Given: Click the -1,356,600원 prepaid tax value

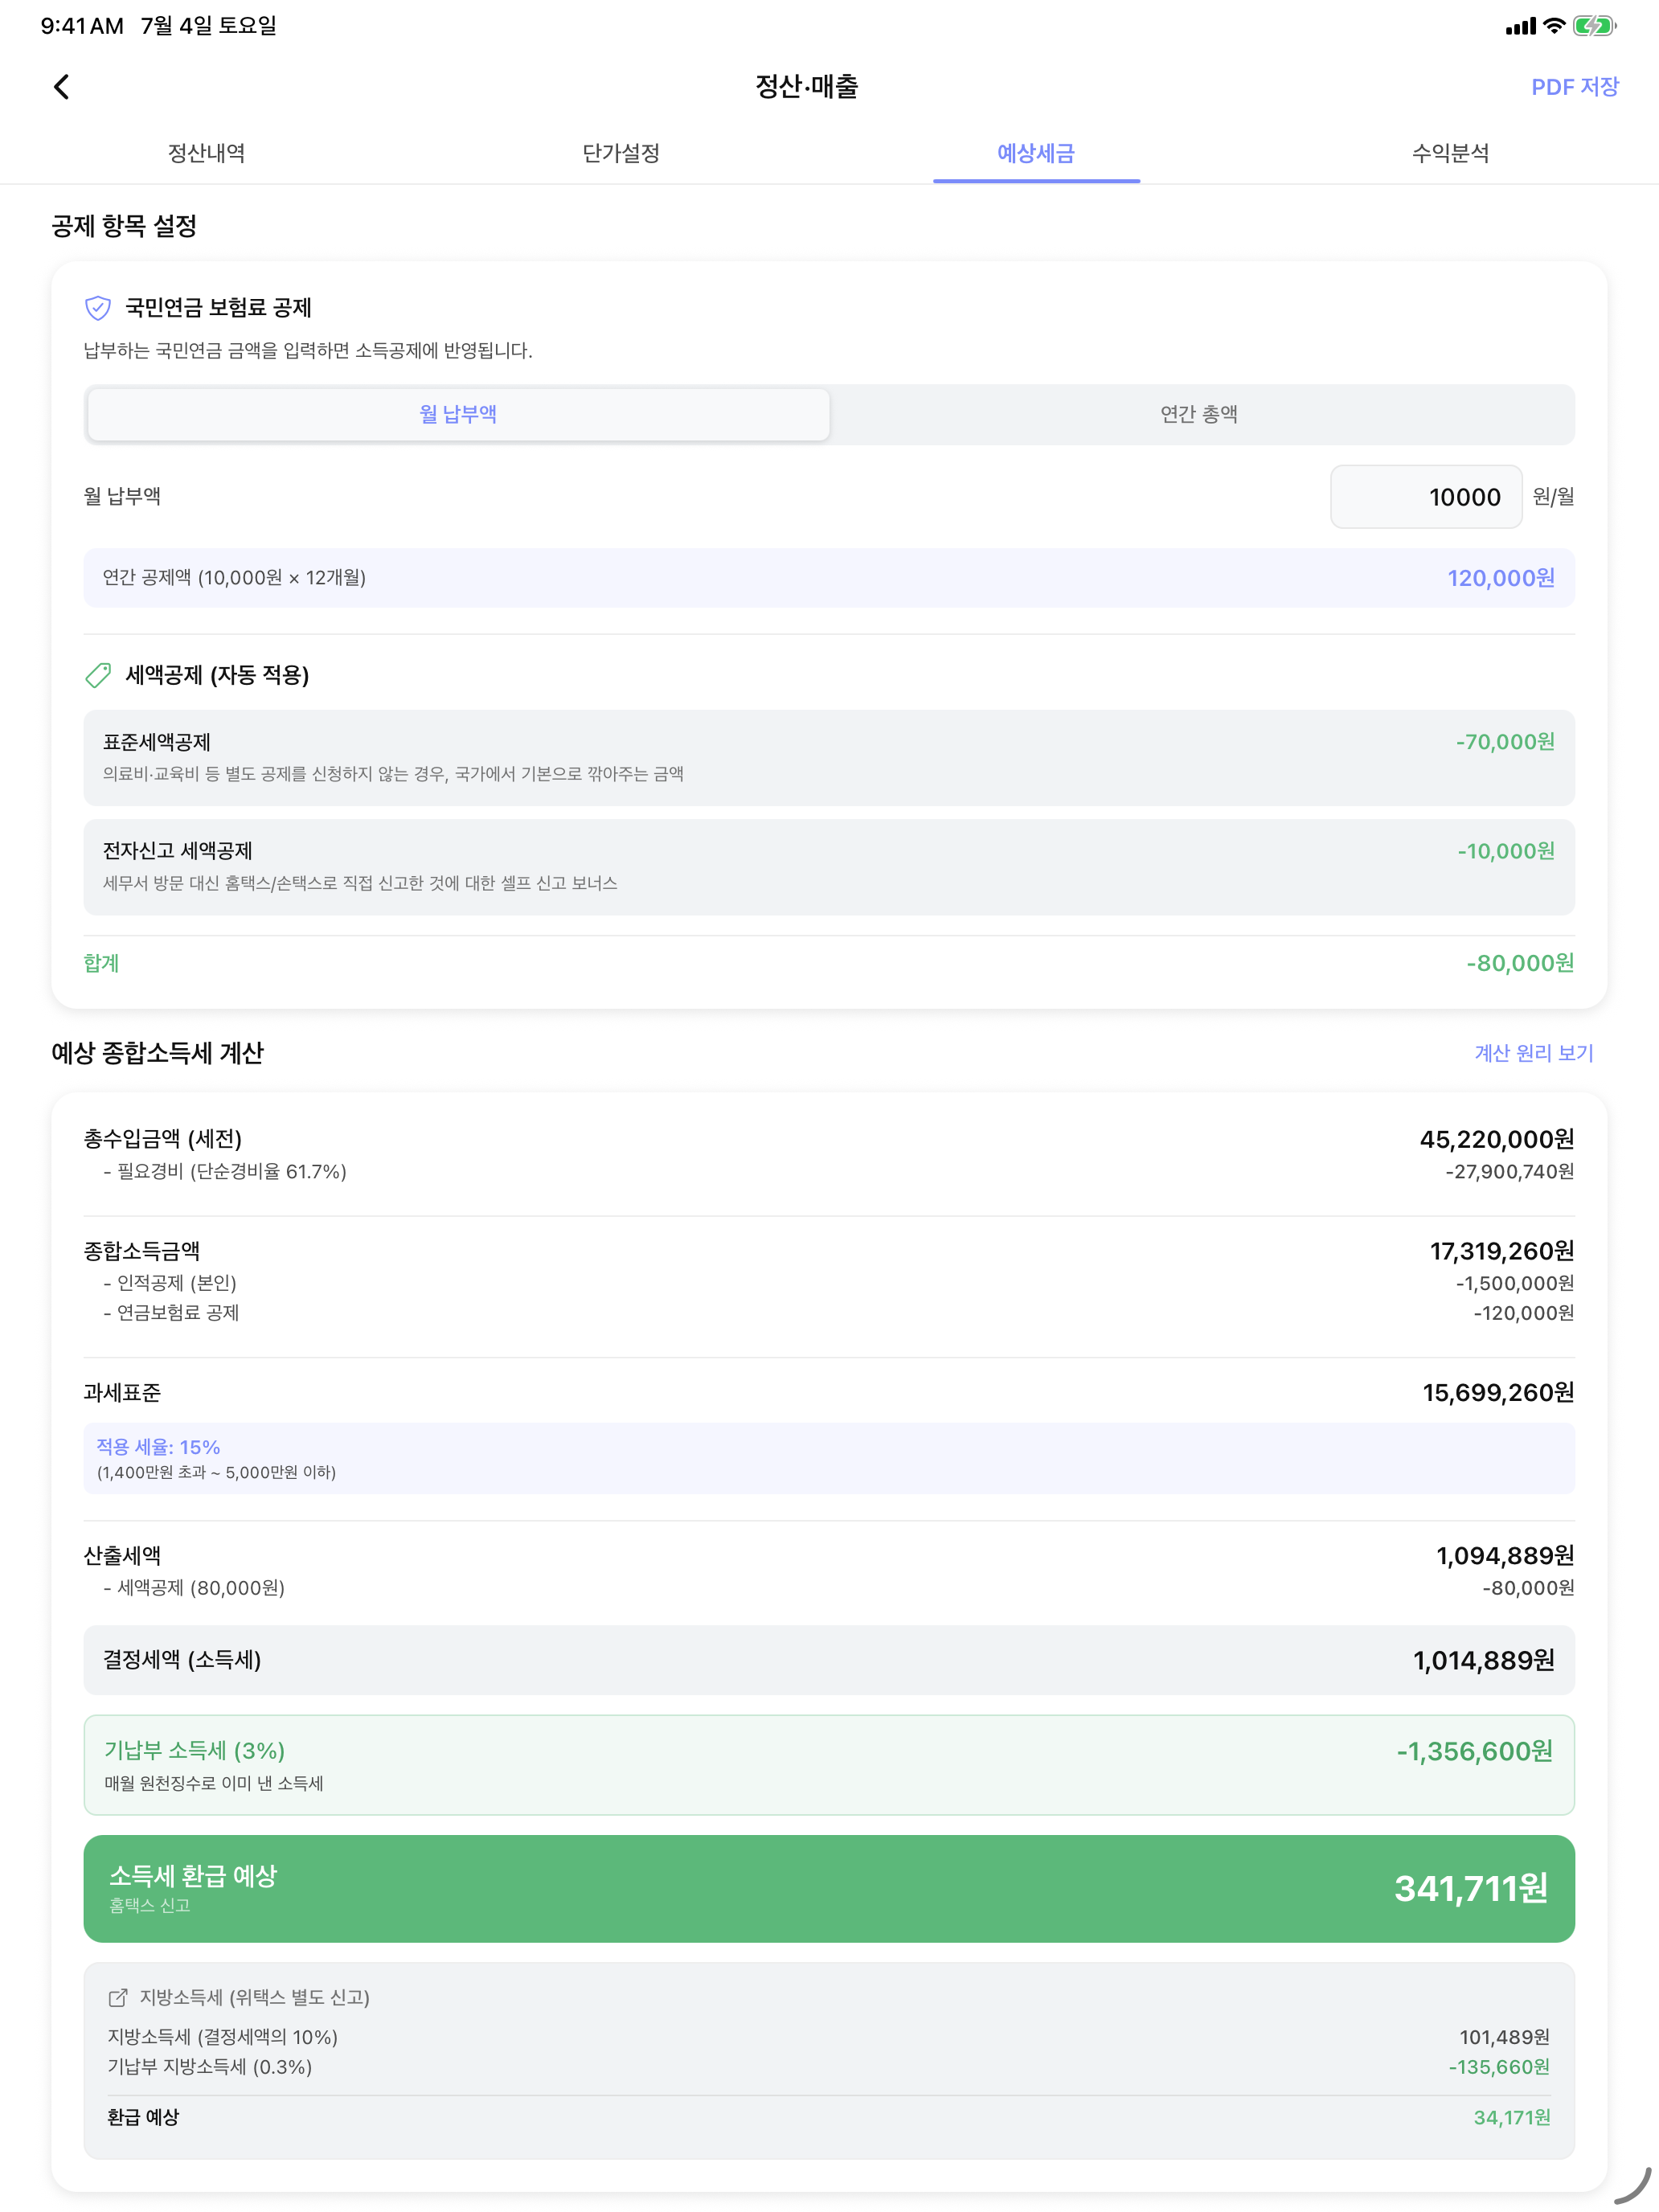Looking at the screenshot, I should coord(1474,1751).
